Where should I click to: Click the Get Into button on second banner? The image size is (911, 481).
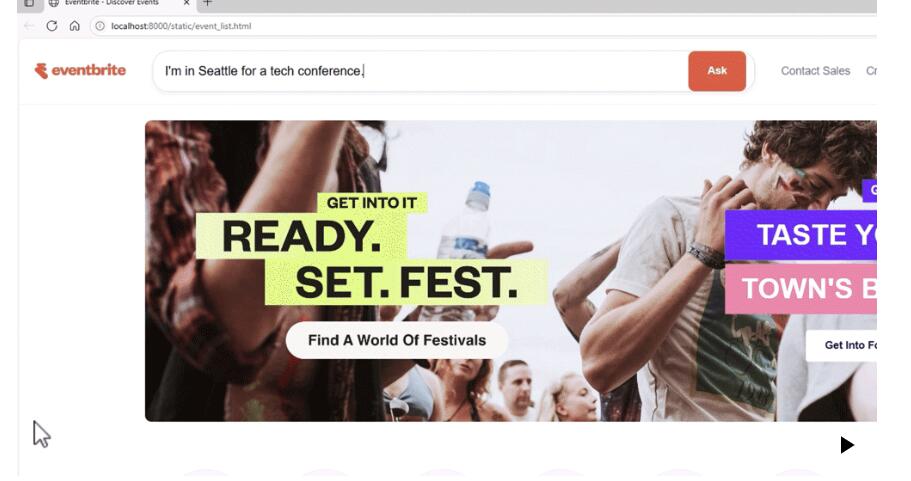pos(841,346)
